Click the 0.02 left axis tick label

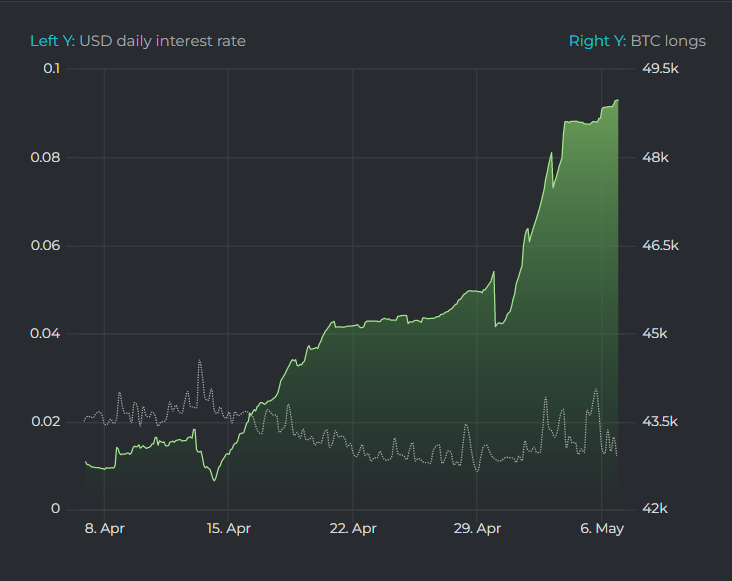pyautogui.click(x=46, y=421)
